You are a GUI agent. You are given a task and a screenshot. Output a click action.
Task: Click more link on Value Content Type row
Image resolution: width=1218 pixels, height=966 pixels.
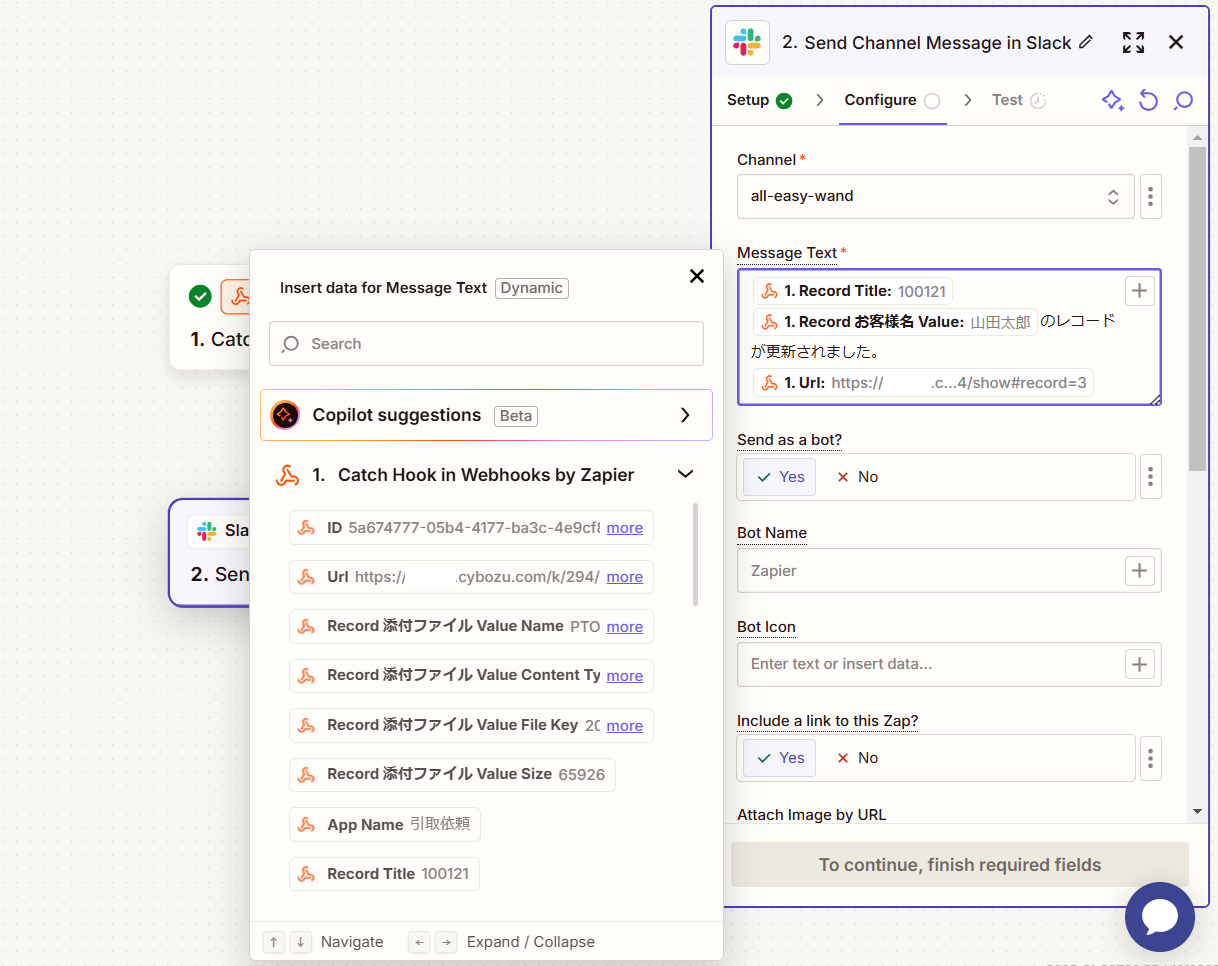click(x=625, y=676)
